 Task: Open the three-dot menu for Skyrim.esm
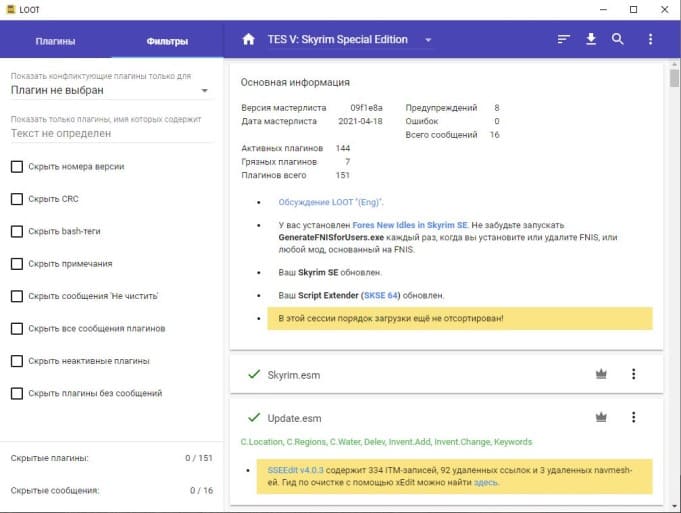point(633,375)
